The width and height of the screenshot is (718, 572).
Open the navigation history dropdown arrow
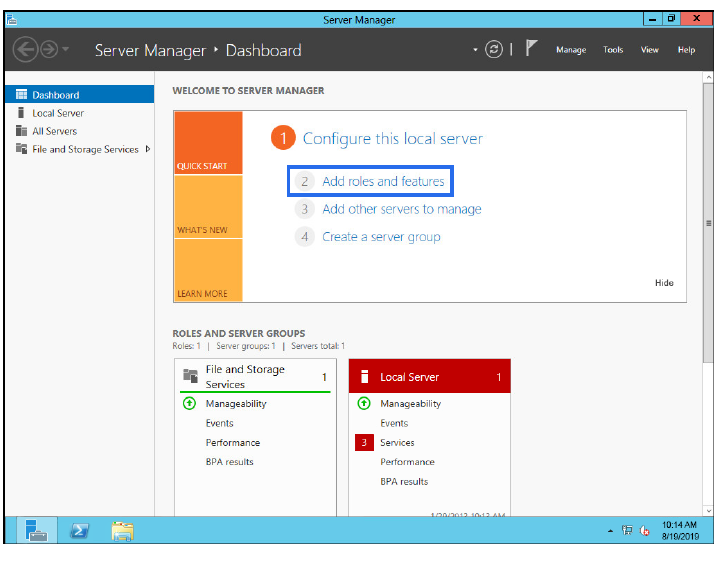tap(65, 49)
